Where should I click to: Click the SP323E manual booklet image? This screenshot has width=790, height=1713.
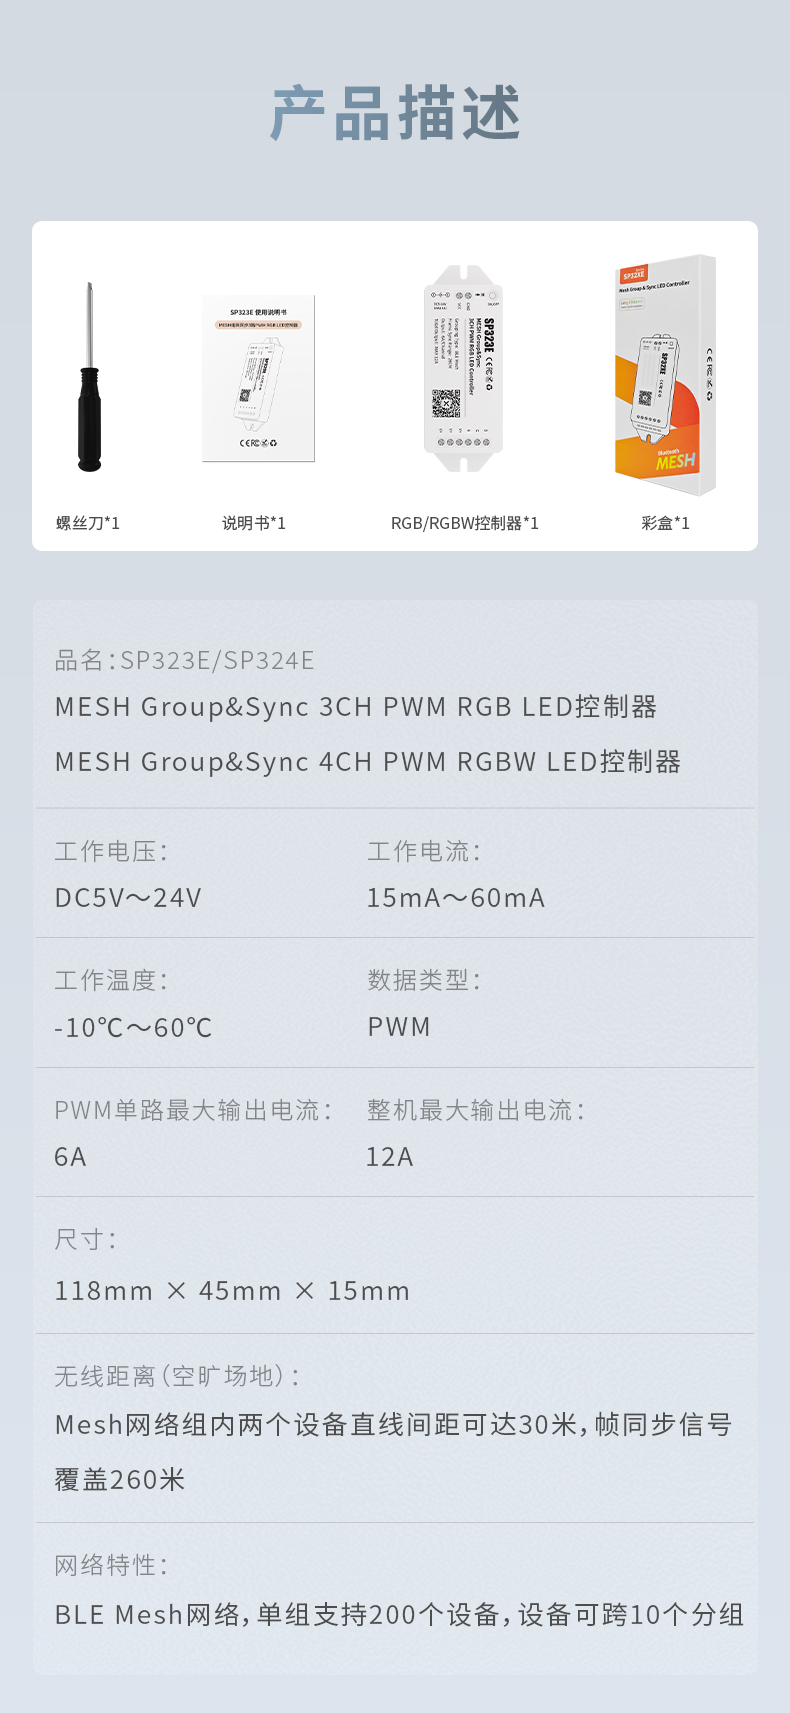[258, 378]
